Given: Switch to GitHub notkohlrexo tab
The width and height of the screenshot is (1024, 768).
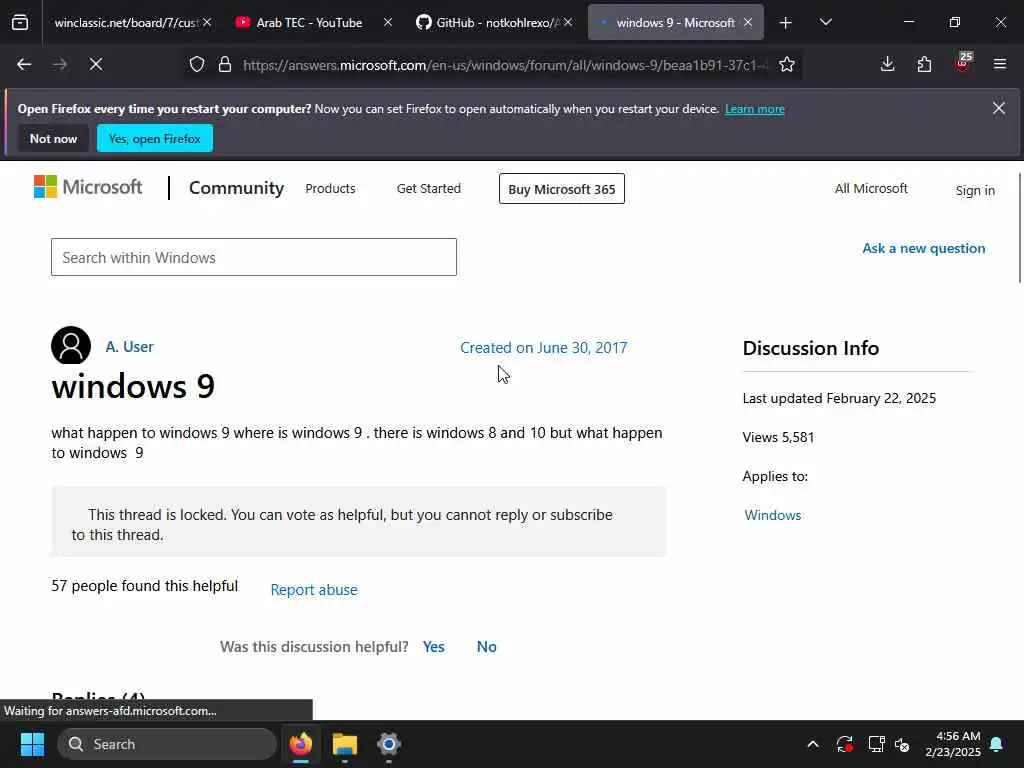Looking at the screenshot, I should pyautogui.click(x=488, y=23).
